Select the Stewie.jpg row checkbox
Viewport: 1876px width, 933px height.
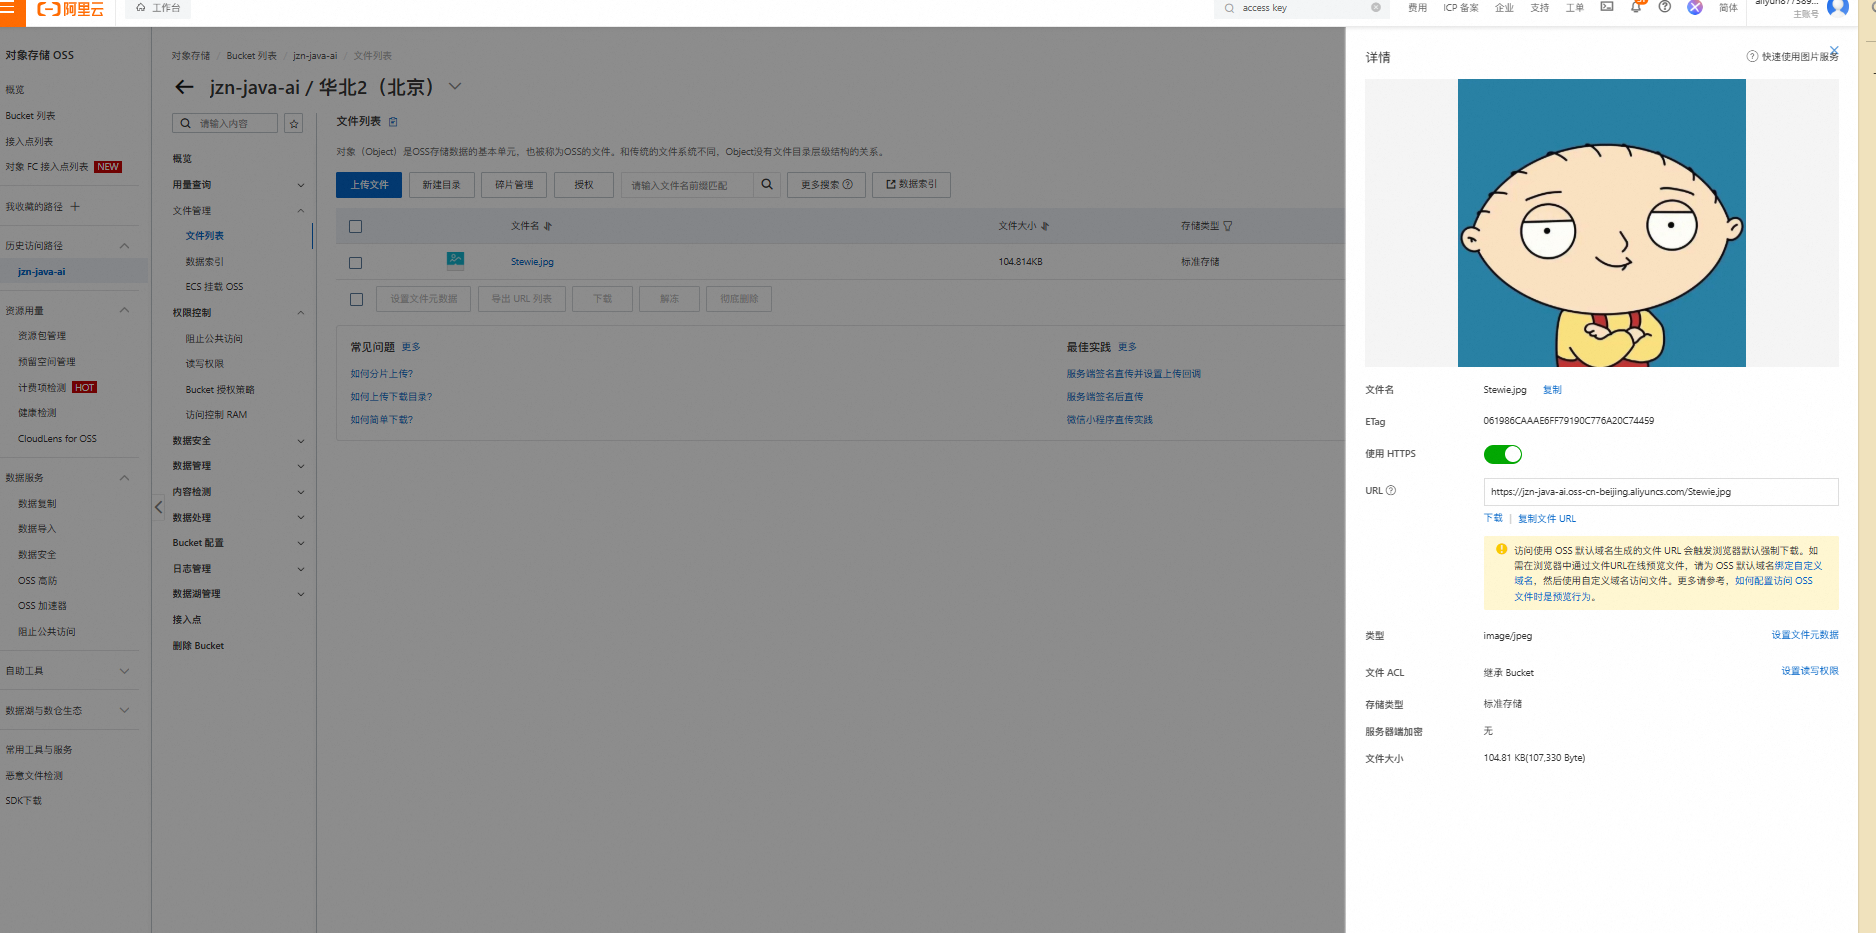click(355, 262)
